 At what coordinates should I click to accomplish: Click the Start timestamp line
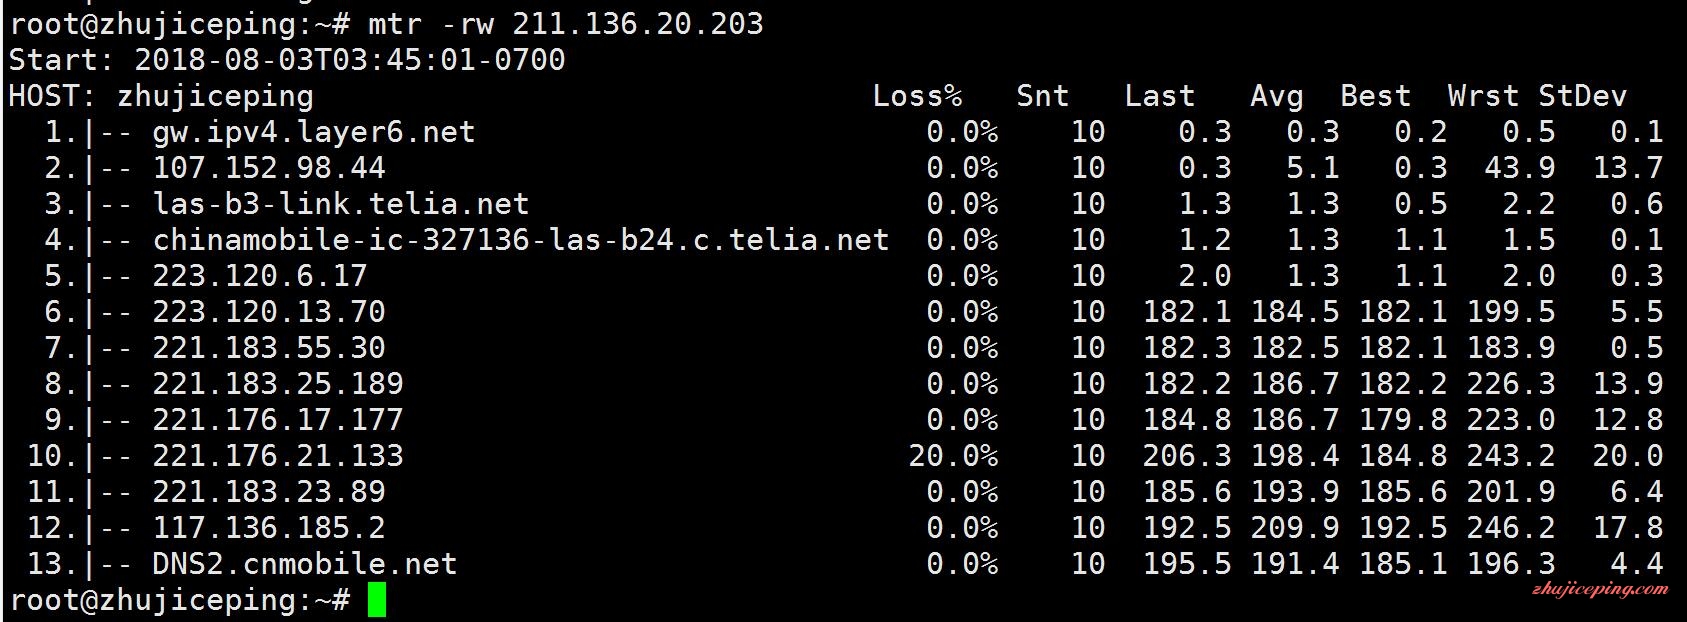pos(287,60)
